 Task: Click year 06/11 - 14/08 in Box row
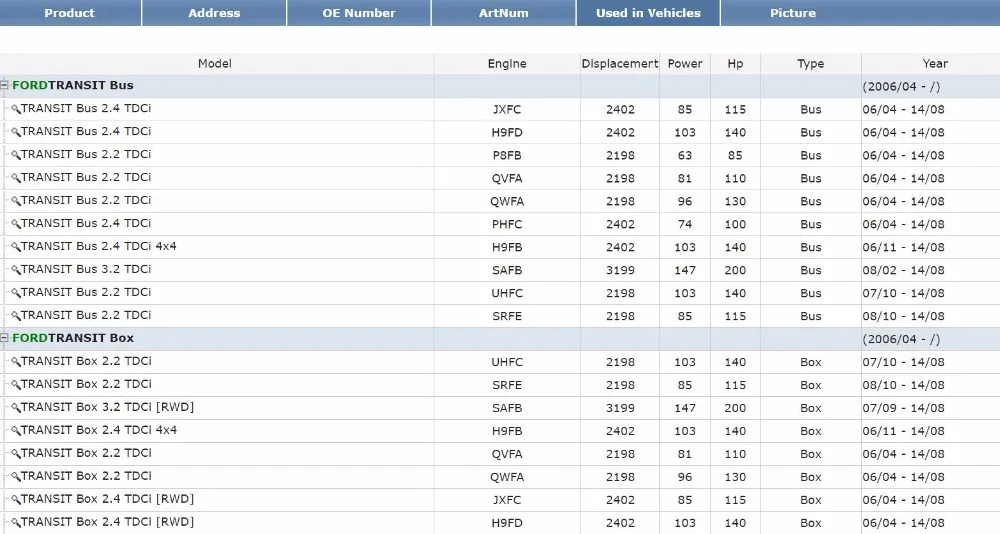coord(904,431)
